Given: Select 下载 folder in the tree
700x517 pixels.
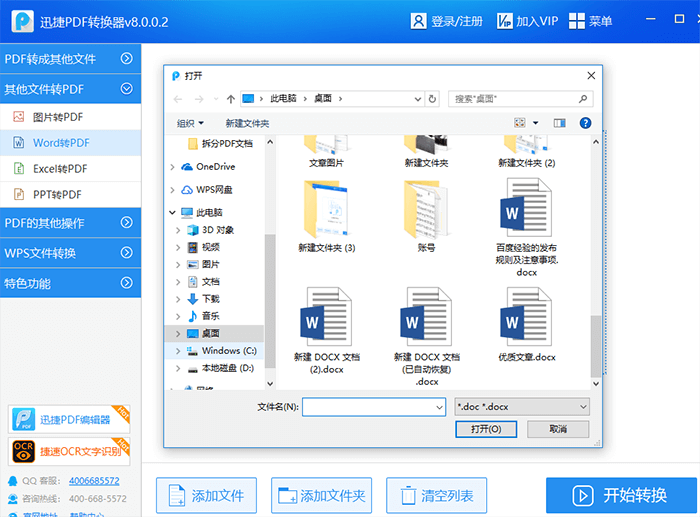Looking at the screenshot, I should pyautogui.click(x=204, y=299).
